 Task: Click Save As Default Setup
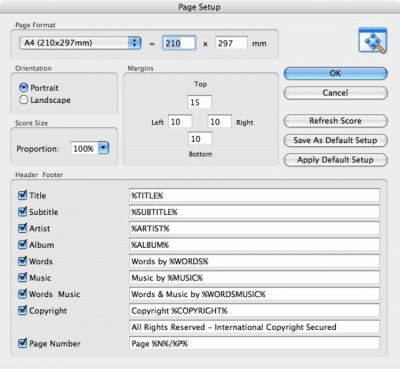click(x=336, y=140)
